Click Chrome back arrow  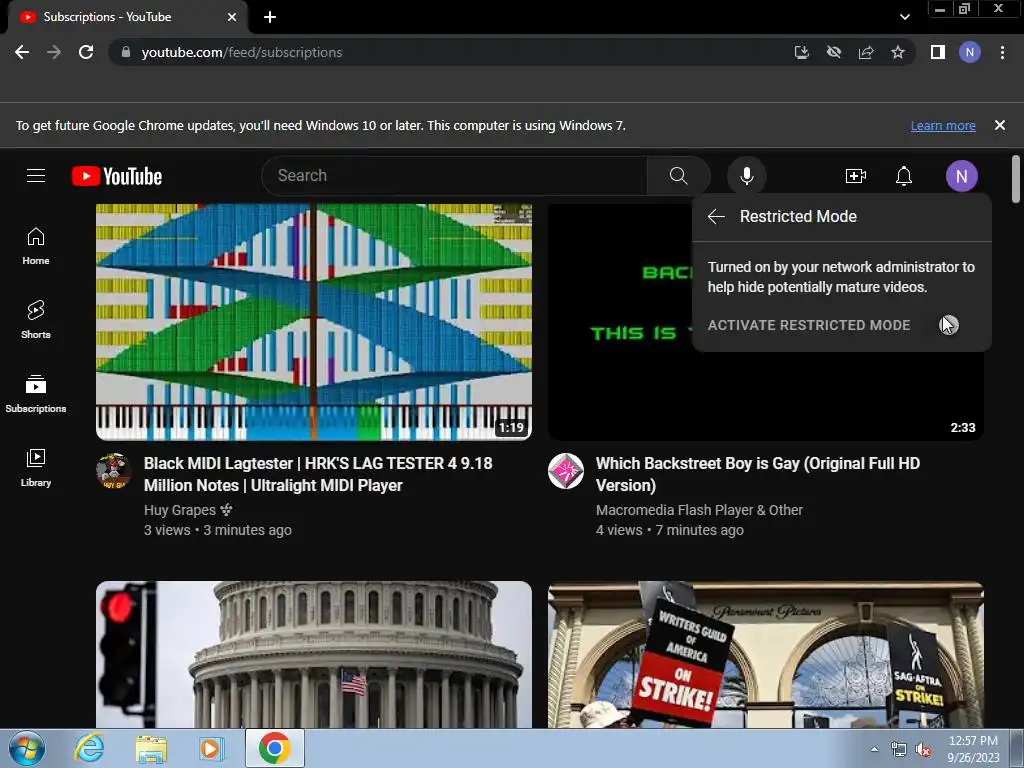[22, 52]
